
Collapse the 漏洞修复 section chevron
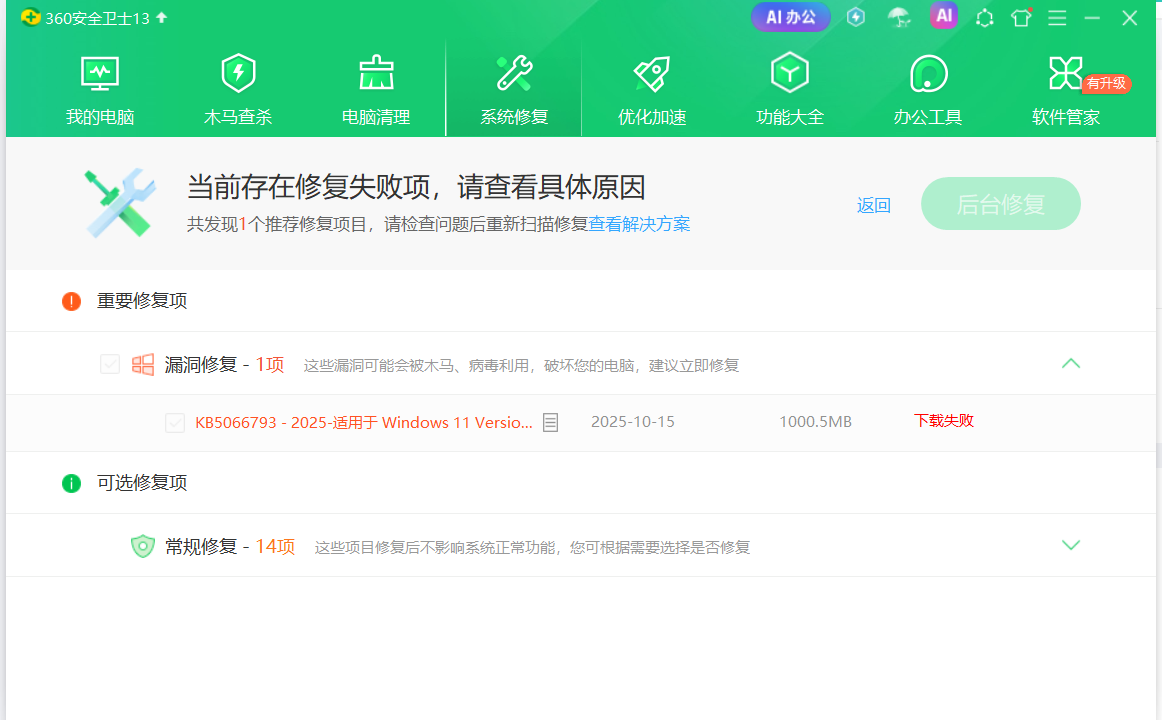(x=1071, y=364)
